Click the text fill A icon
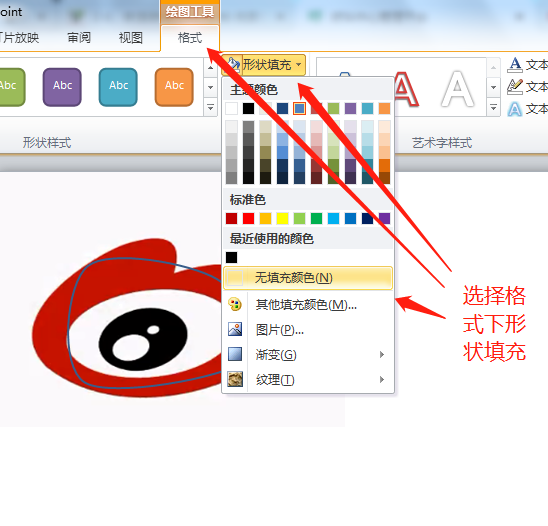This screenshot has width=548, height=526. click(515, 65)
